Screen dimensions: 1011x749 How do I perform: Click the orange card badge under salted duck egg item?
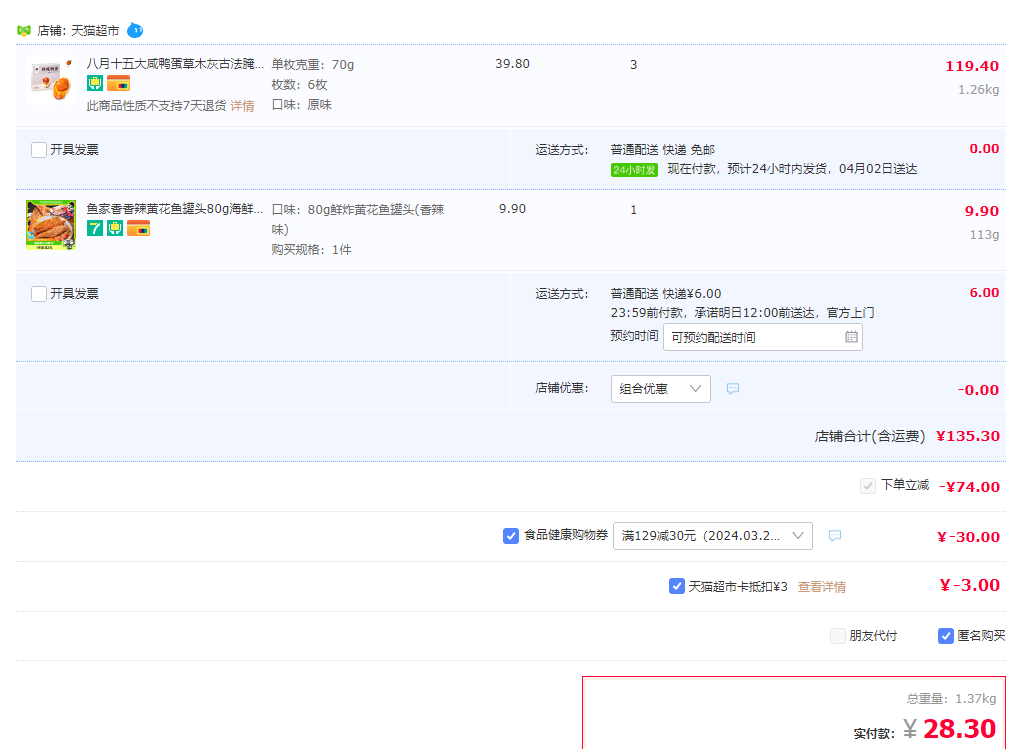[119, 83]
